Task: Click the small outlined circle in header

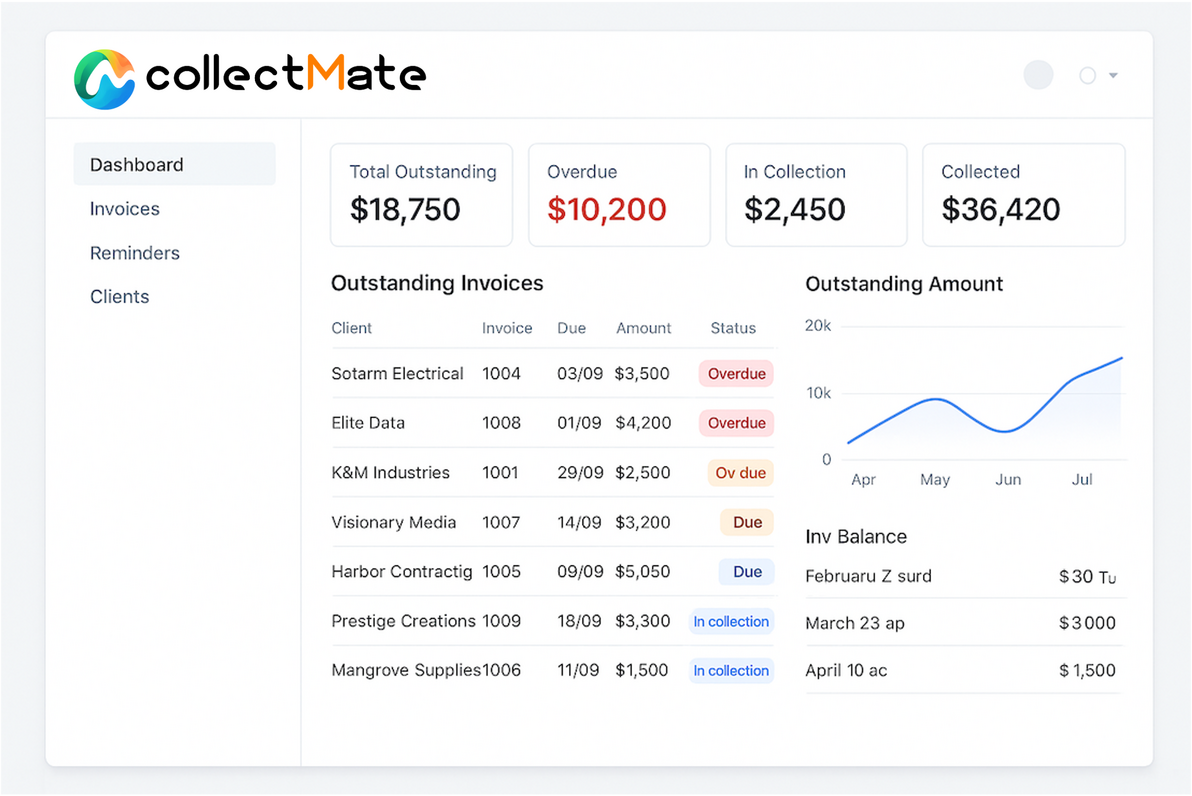Action: pyautogui.click(x=1087, y=75)
